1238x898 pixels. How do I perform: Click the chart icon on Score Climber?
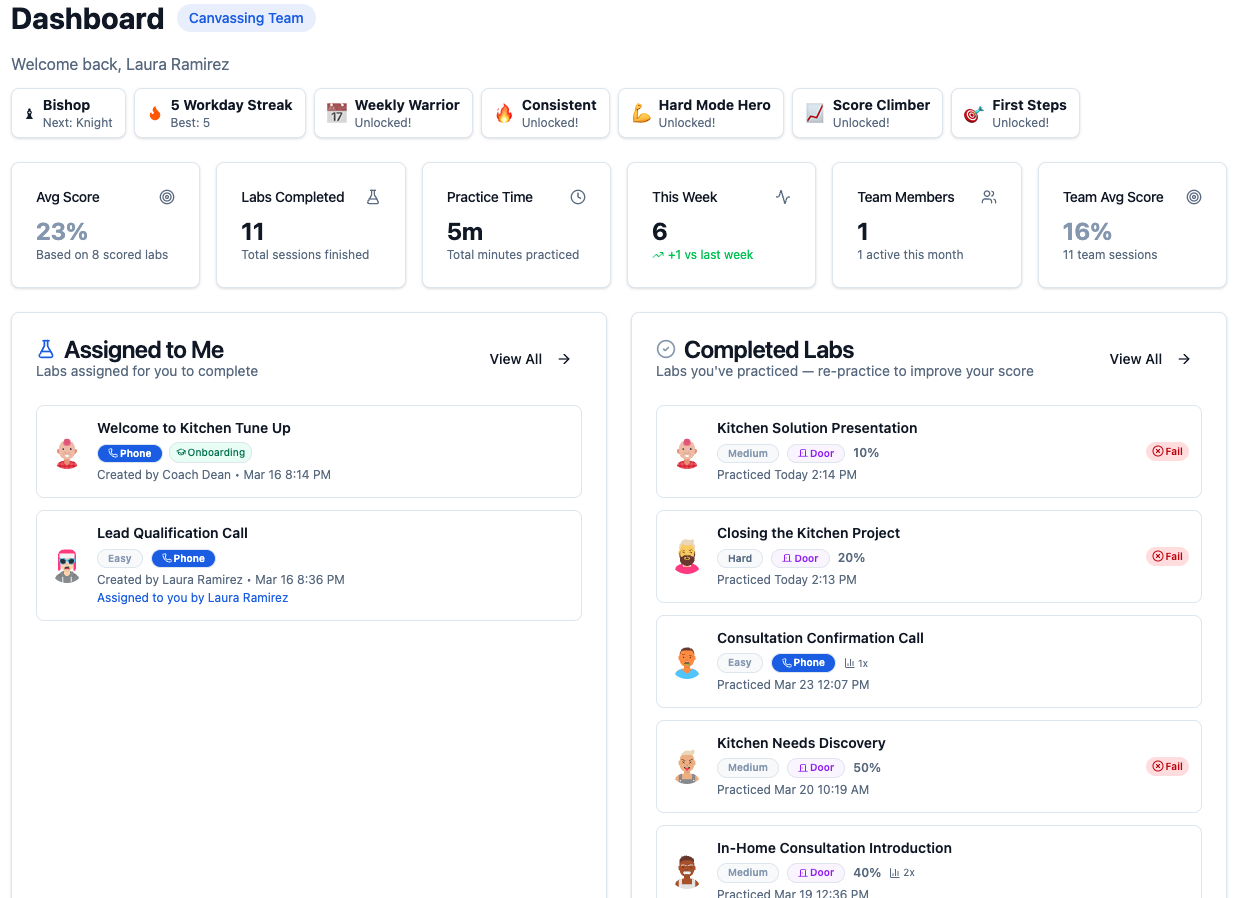point(815,113)
